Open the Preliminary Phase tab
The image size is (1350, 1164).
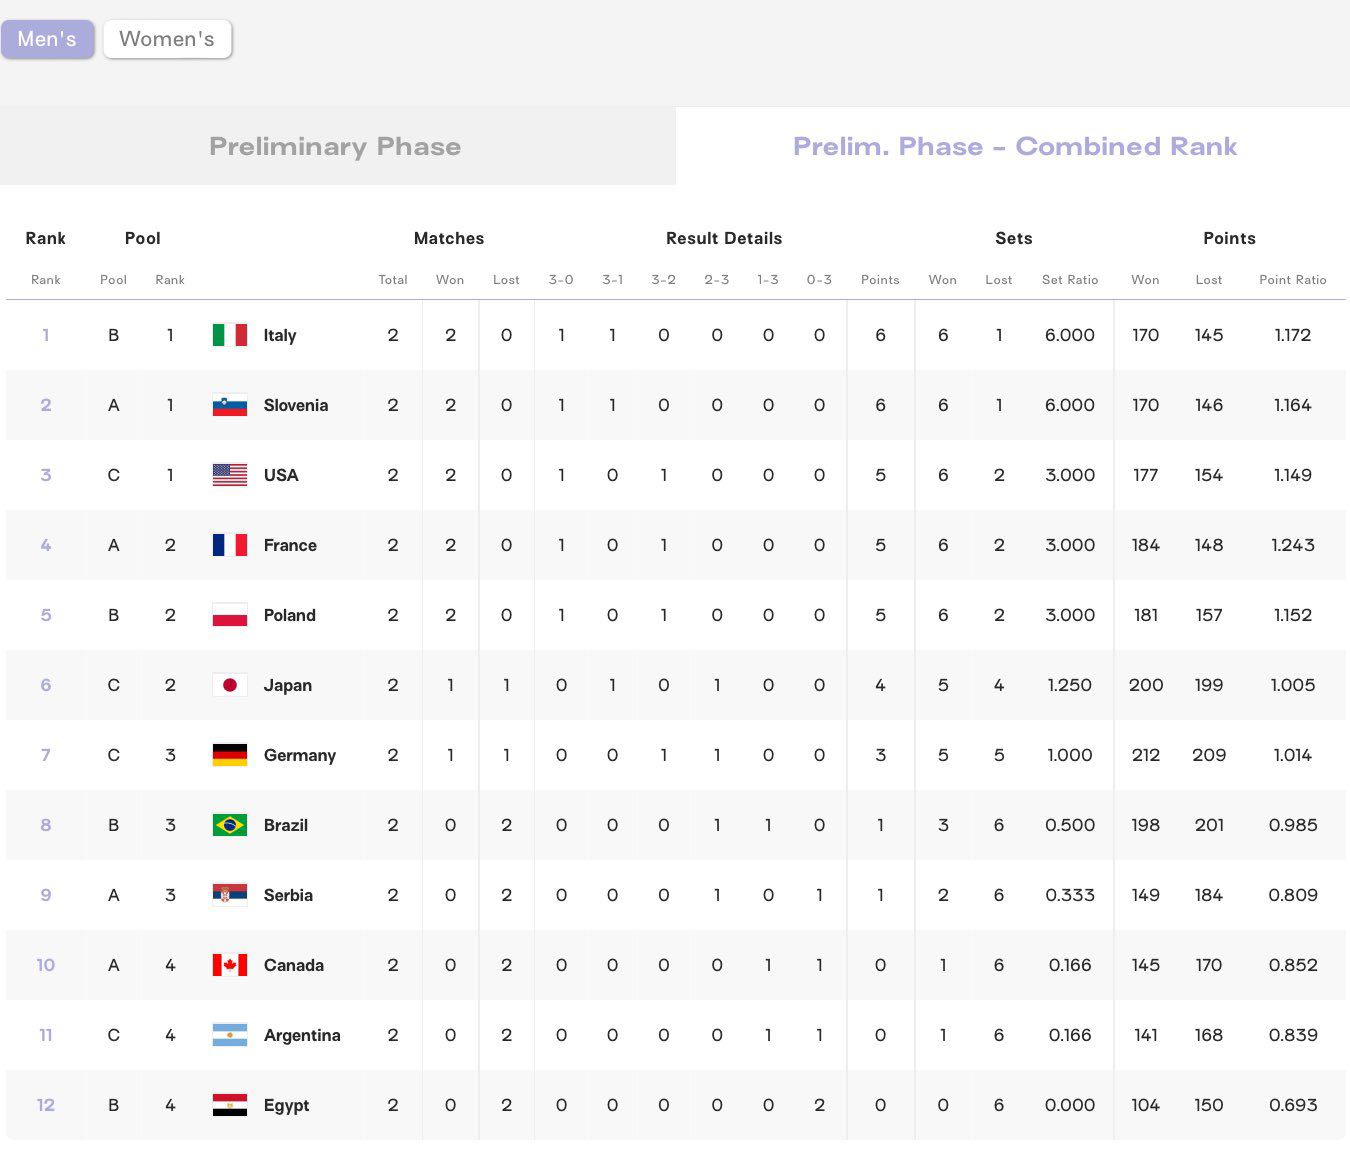(x=335, y=146)
